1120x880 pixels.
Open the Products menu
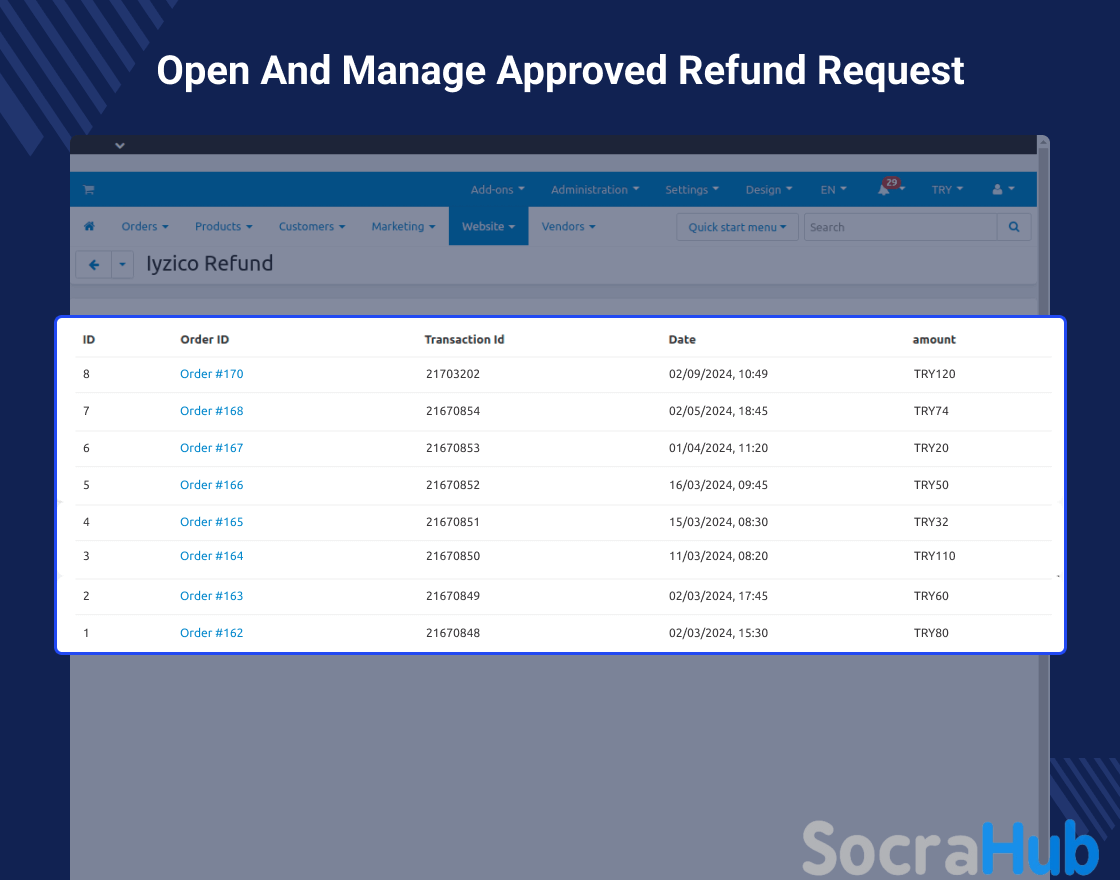[224, 226]
